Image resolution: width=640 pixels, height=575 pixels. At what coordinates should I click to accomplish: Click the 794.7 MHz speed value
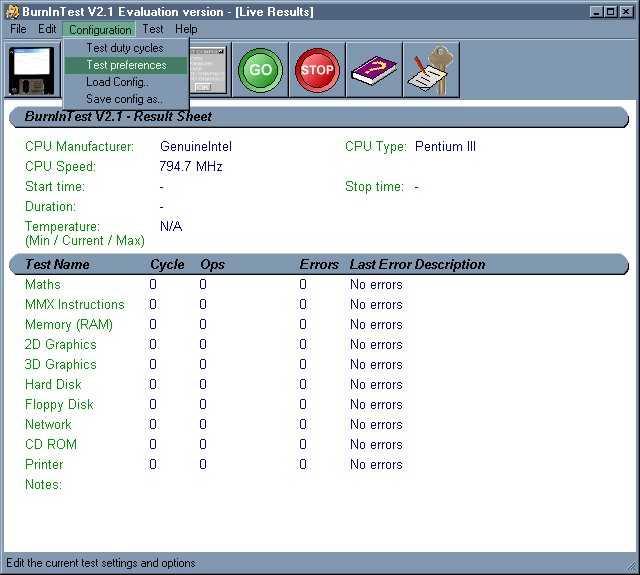point(191,167)
